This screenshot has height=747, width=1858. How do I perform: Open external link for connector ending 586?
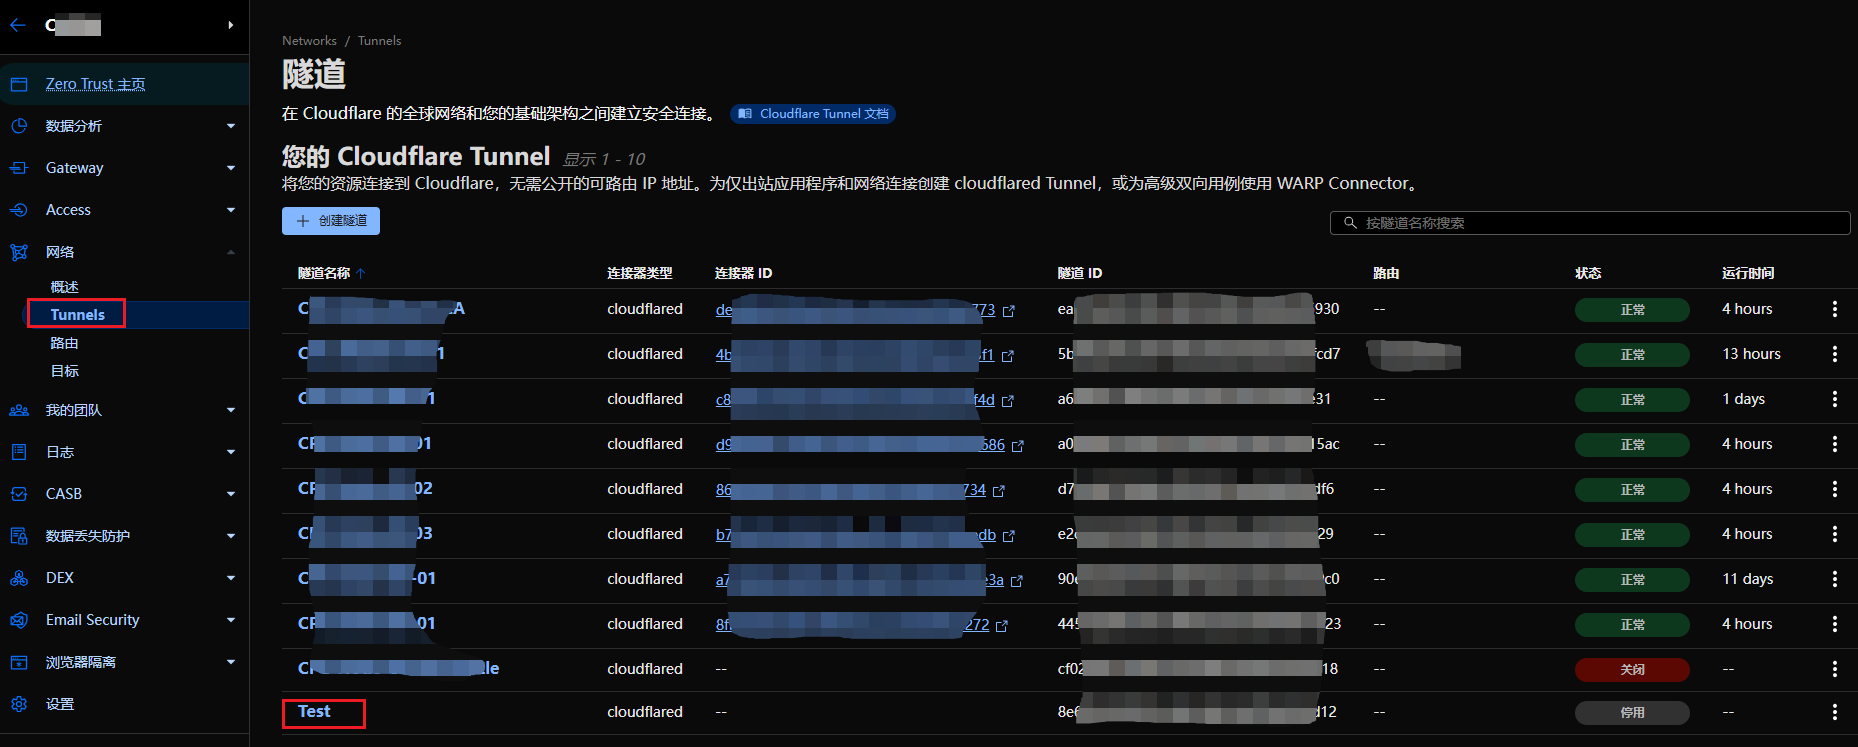(x=1018, y=446)
